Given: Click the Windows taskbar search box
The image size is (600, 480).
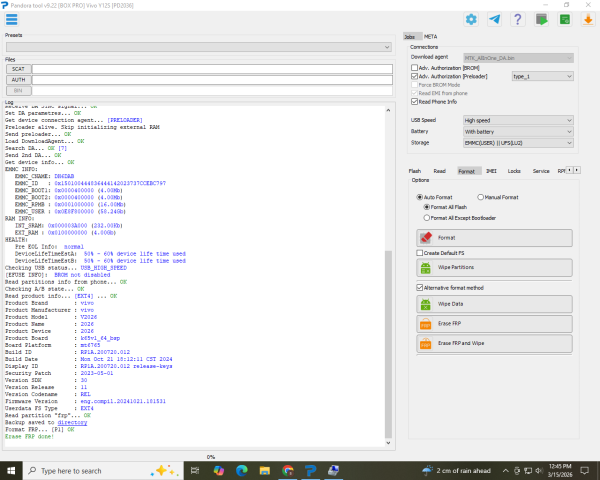Looking at the screenshot, I should [x=103, y=471].
